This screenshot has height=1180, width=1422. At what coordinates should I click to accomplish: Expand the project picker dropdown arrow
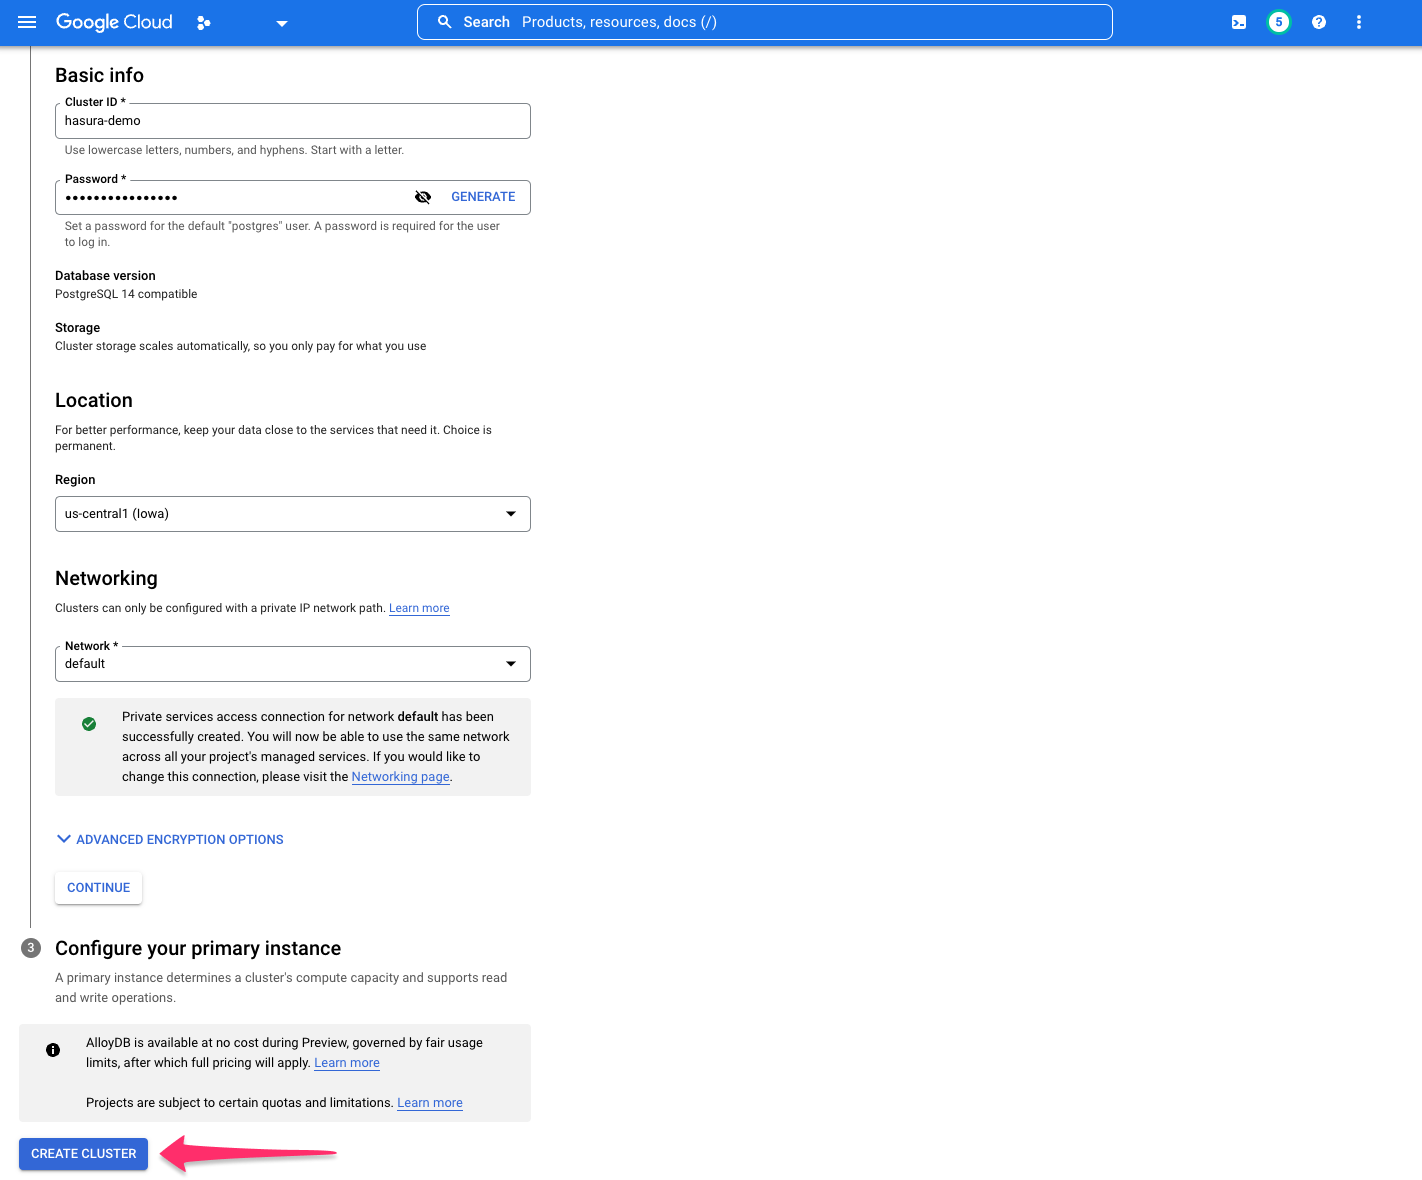click(281, 22)
